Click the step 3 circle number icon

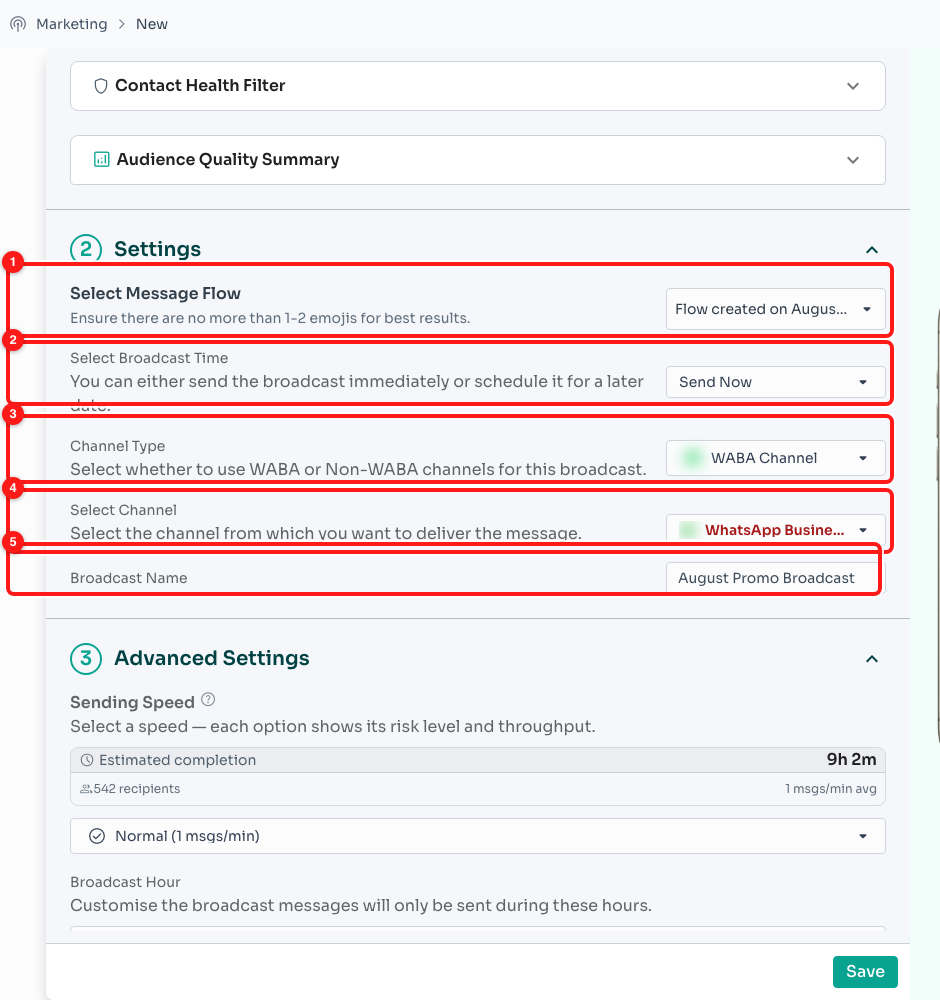pyautogui.click(x=86, y=658)
